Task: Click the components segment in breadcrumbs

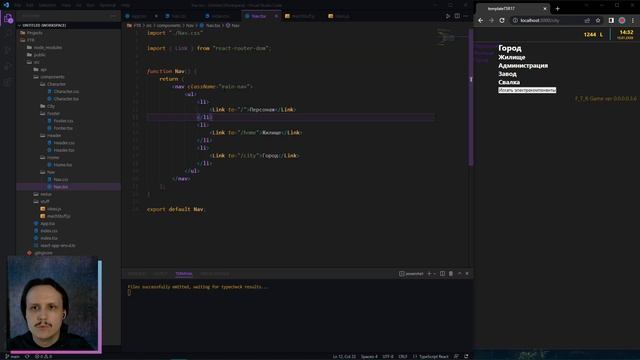Action: click(169, 25)
